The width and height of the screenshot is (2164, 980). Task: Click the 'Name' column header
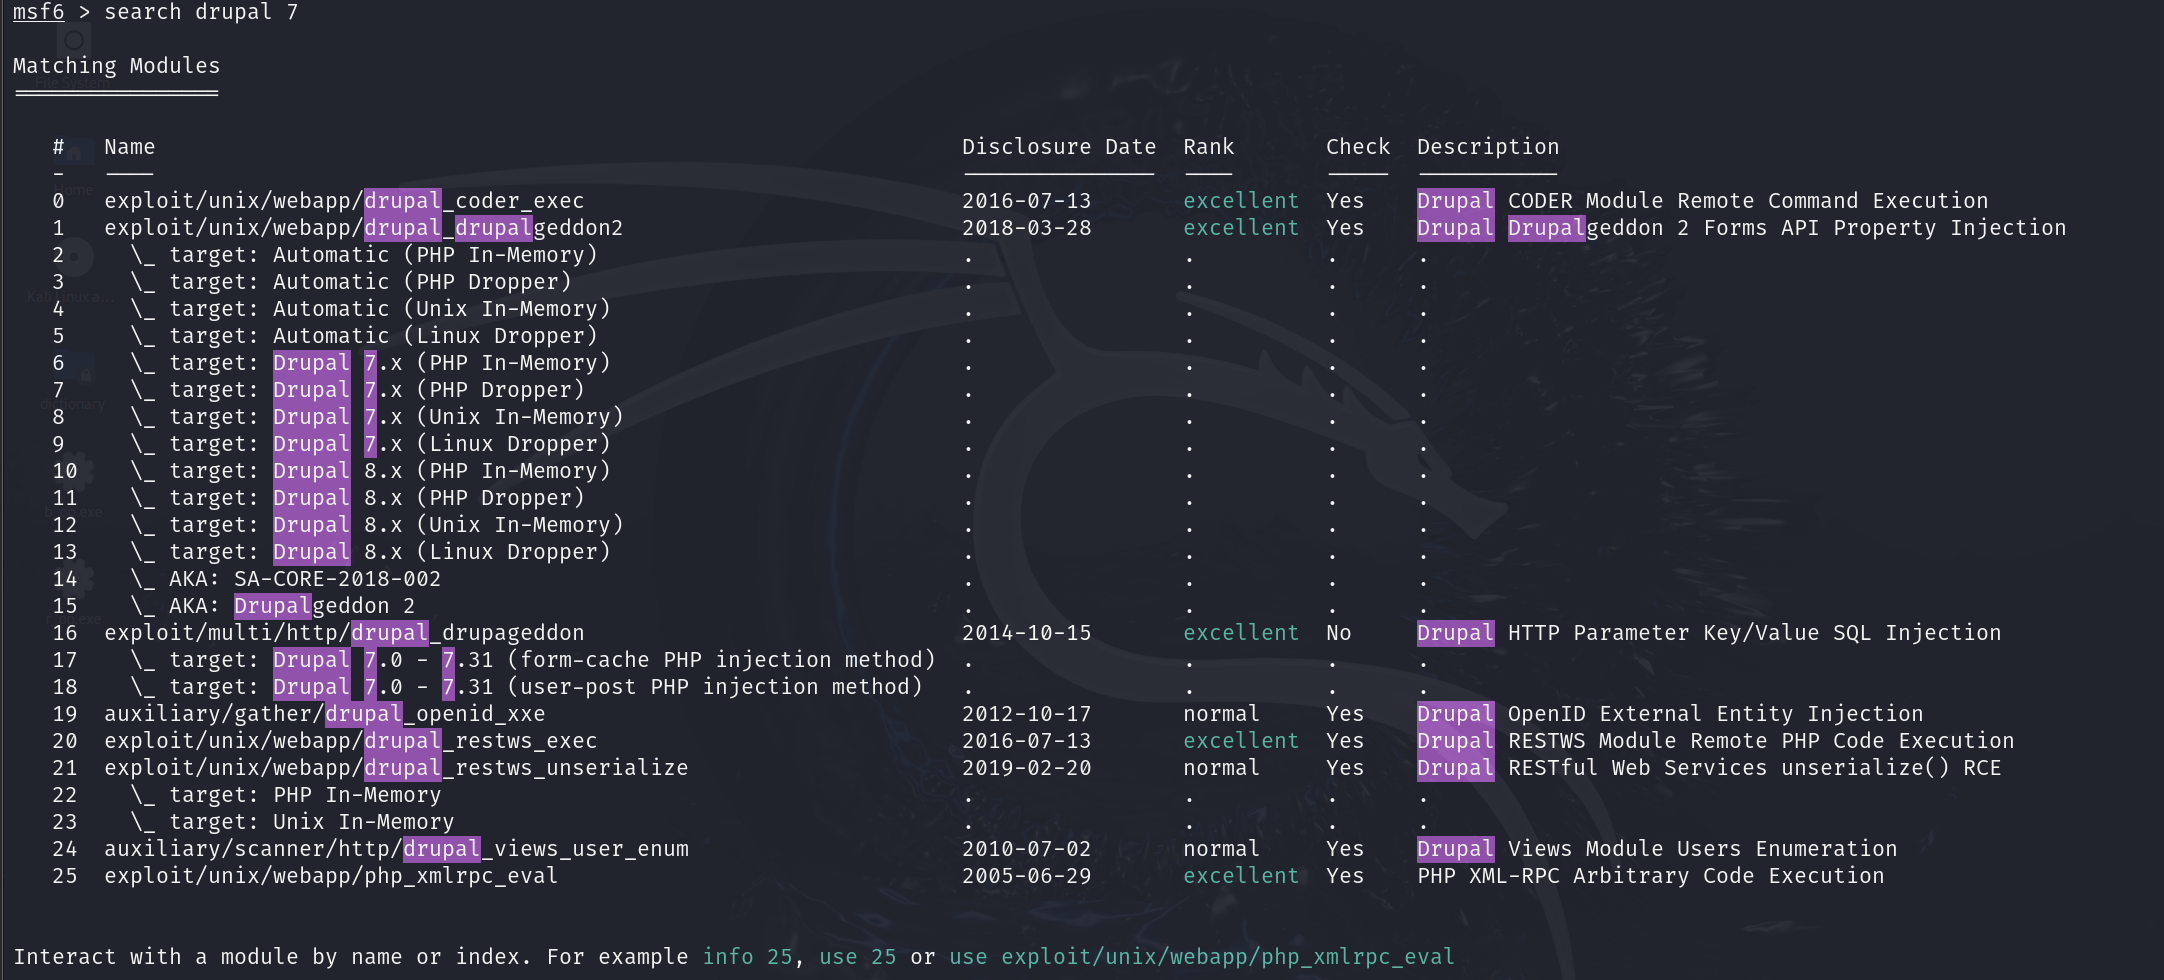130,147
